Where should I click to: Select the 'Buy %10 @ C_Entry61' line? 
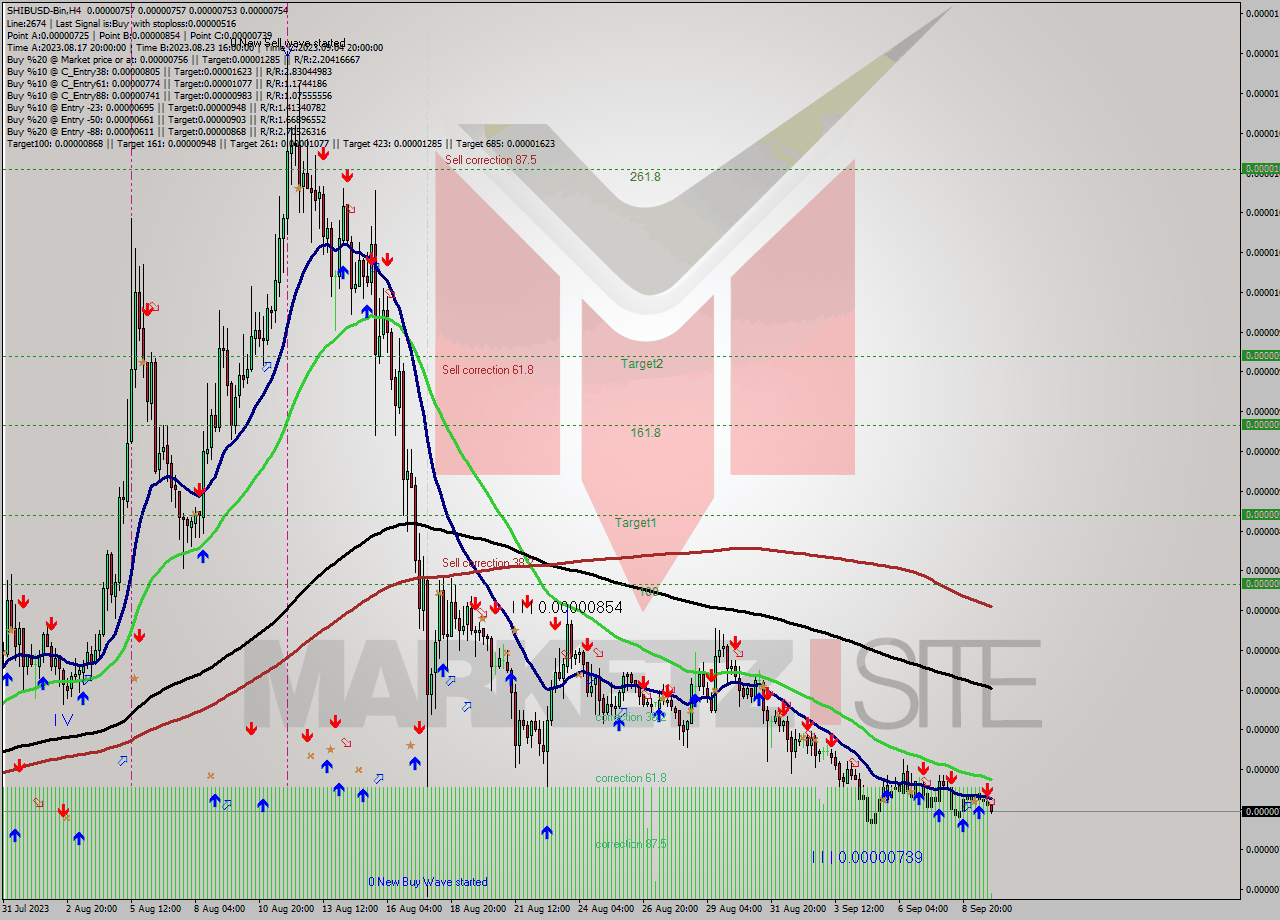click(x=167, y=83)
